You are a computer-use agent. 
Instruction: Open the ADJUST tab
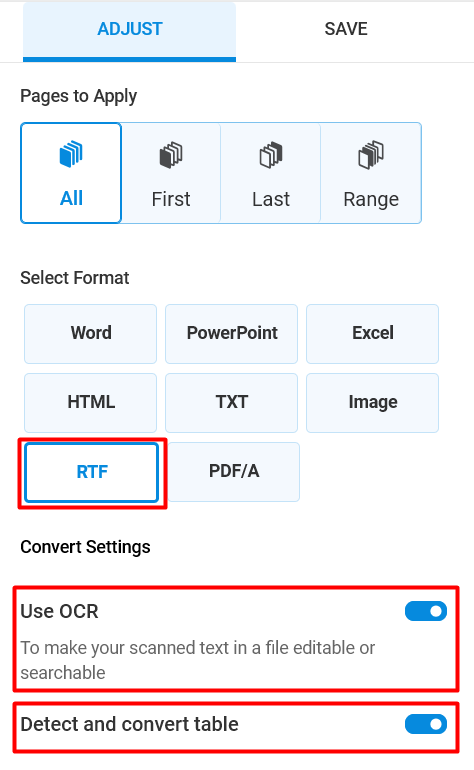click(130, 29)
